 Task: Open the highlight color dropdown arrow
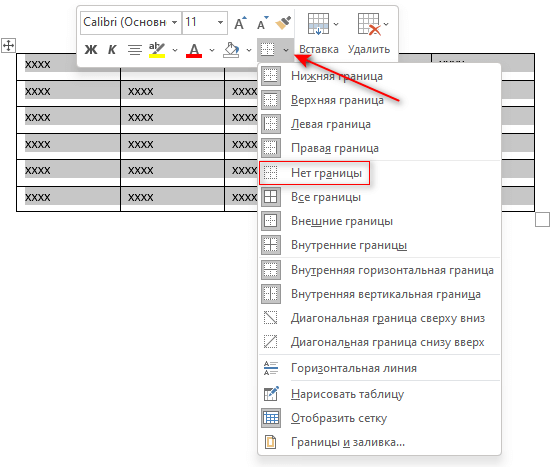tap(175, 50)
